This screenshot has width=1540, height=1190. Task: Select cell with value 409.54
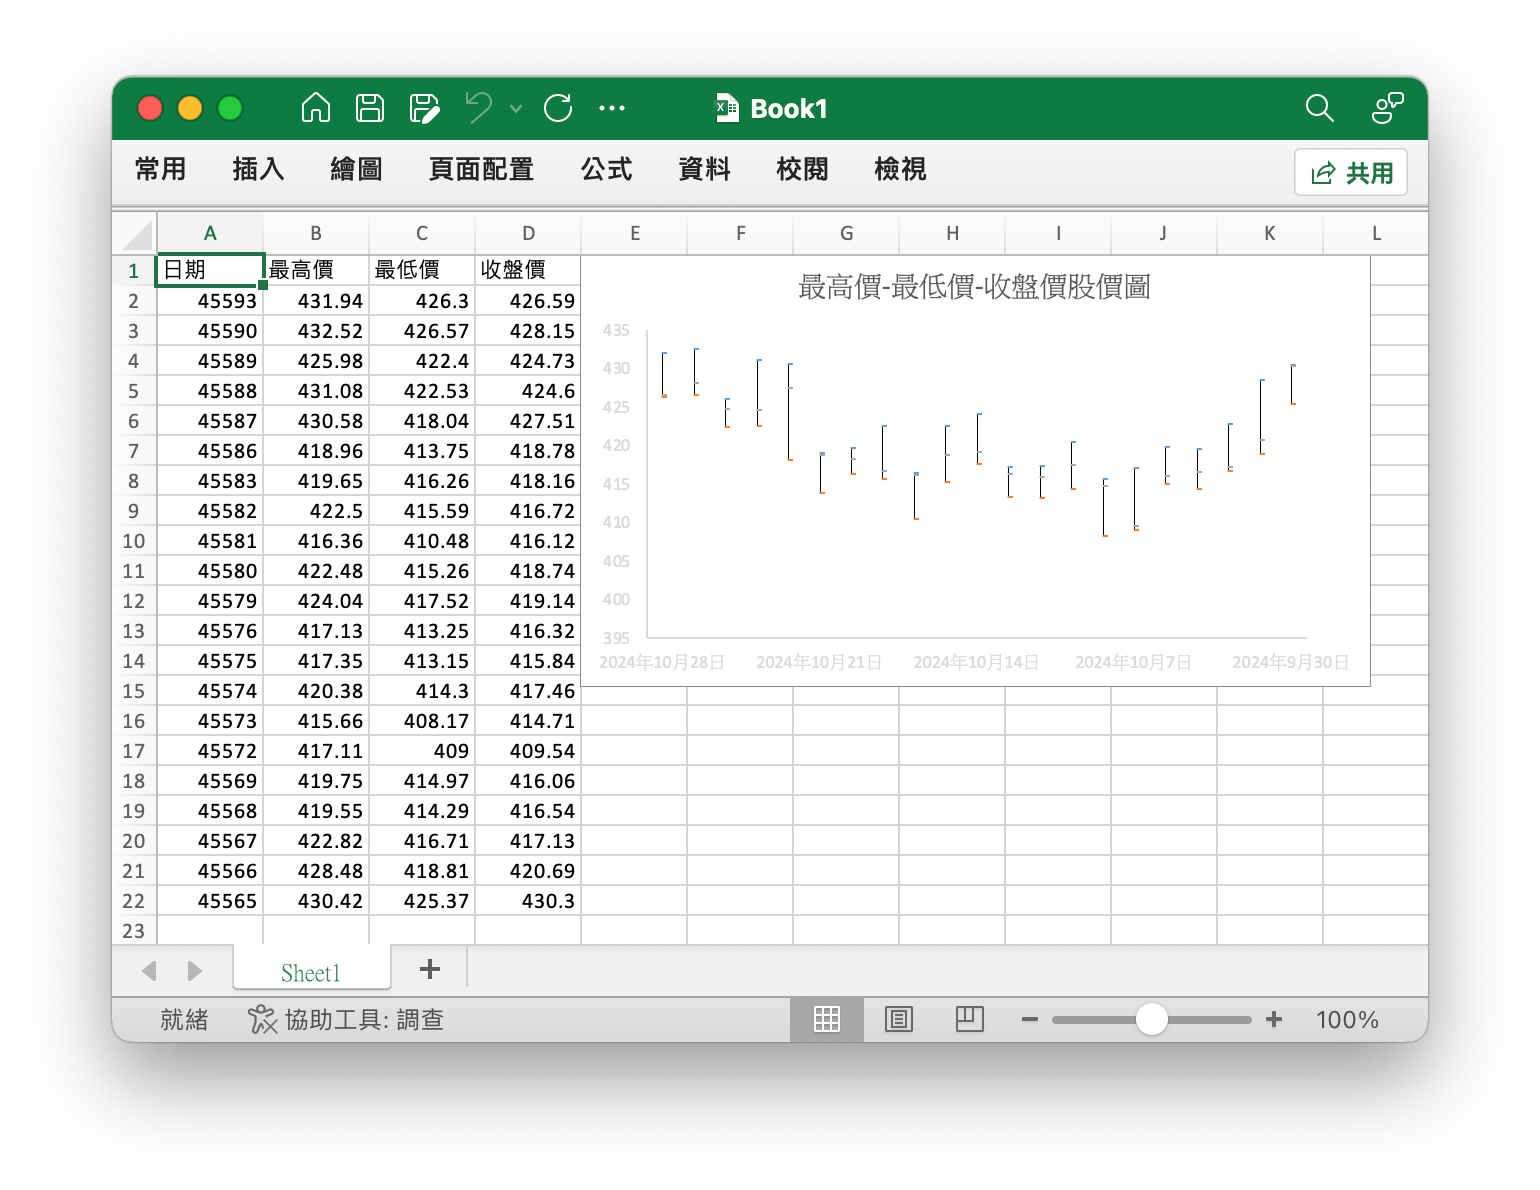[528, 751]
